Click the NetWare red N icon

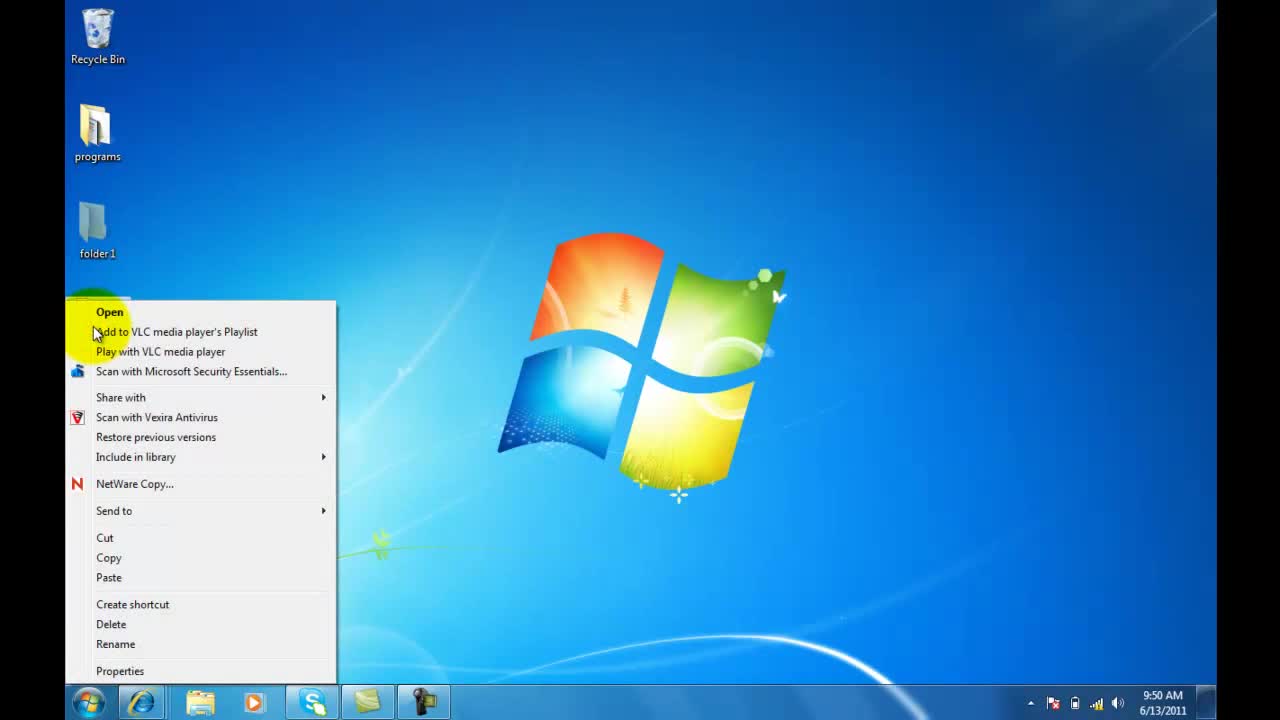[x=78, y=484]
